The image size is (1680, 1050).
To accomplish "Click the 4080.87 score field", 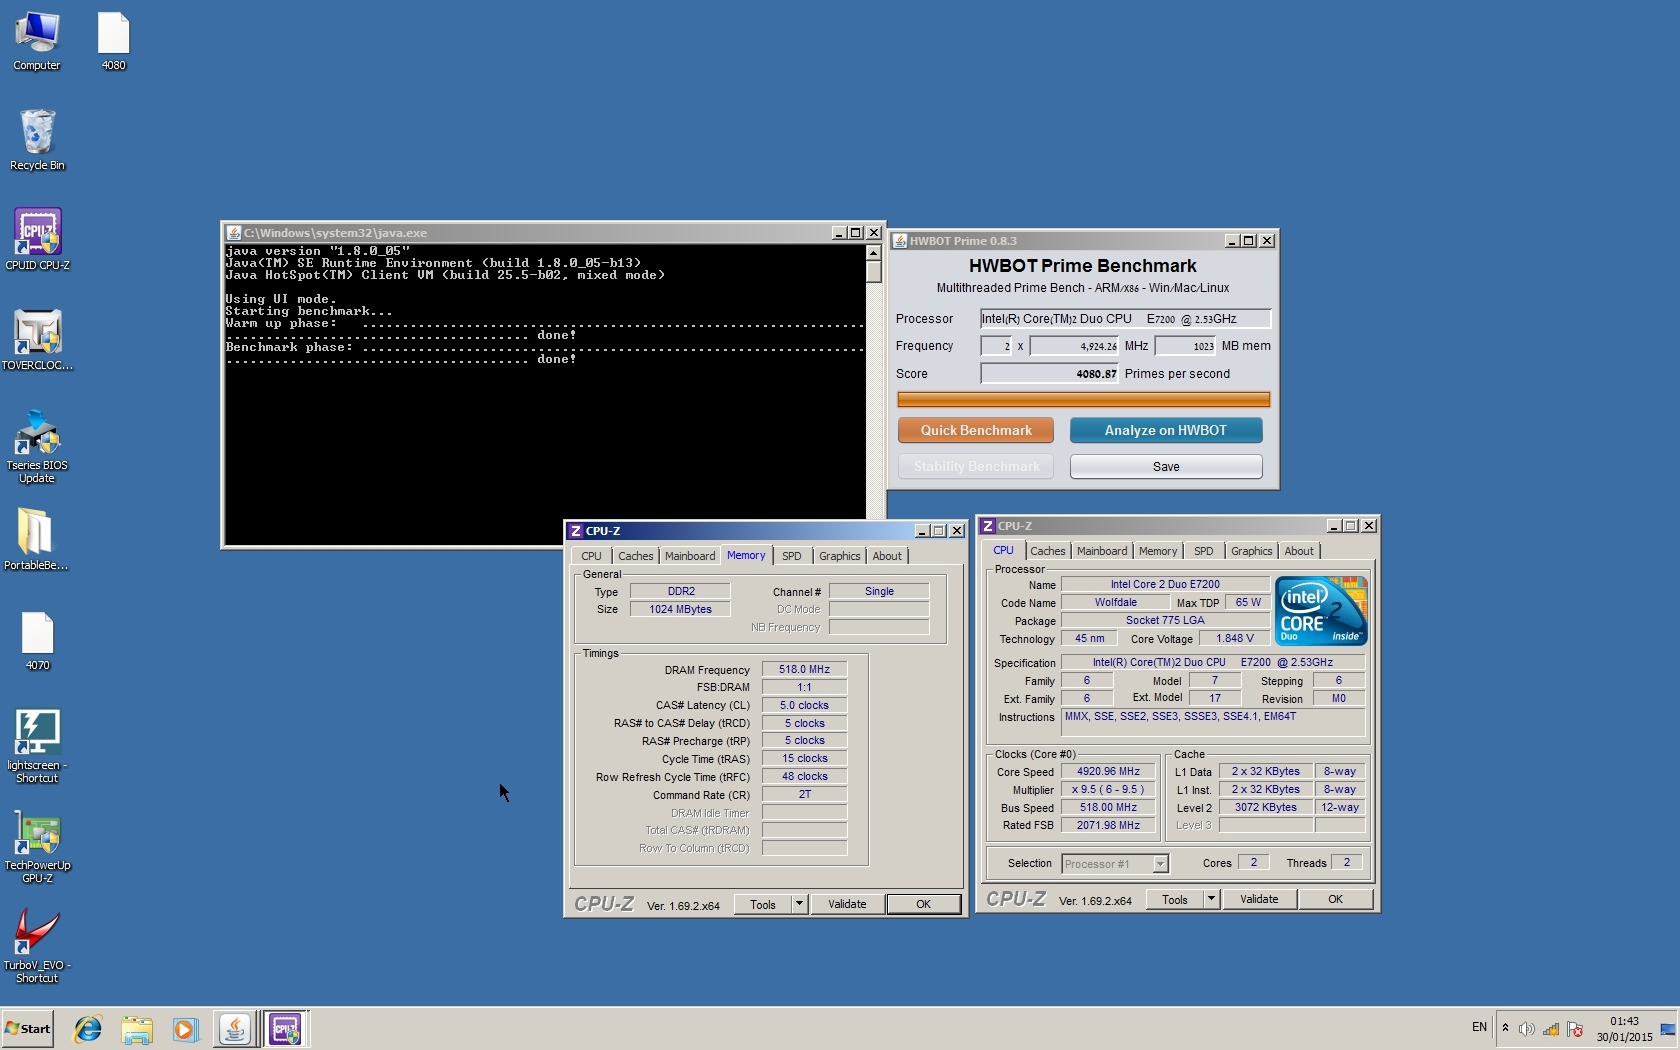I will point(1049,374).
